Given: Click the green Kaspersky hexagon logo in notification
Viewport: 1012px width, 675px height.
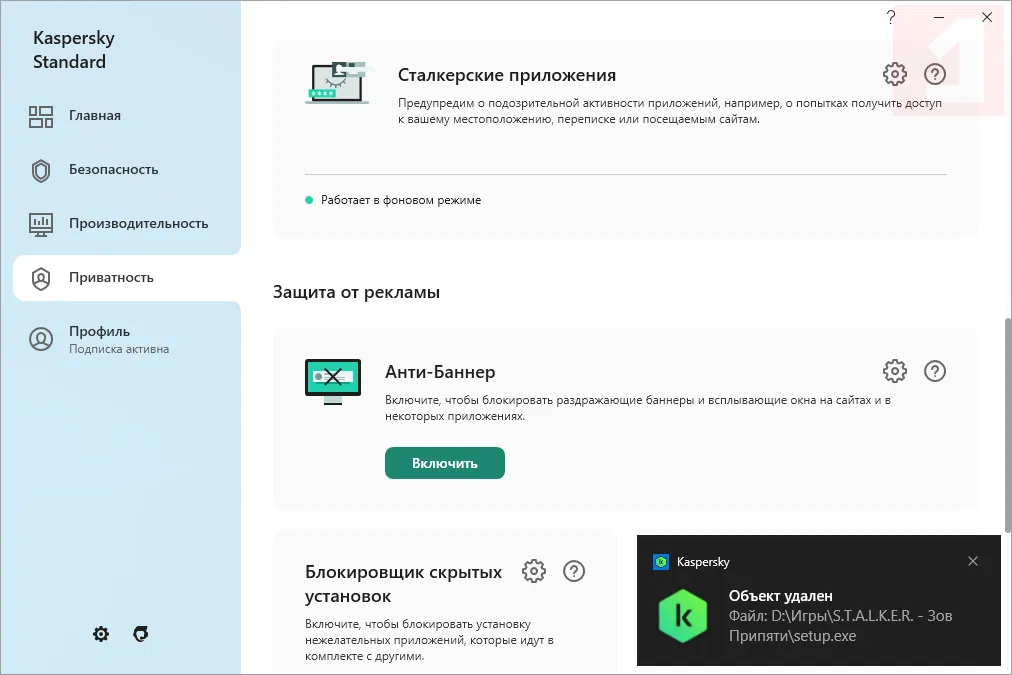Looking at the screenshot, I should click(683, 616).
